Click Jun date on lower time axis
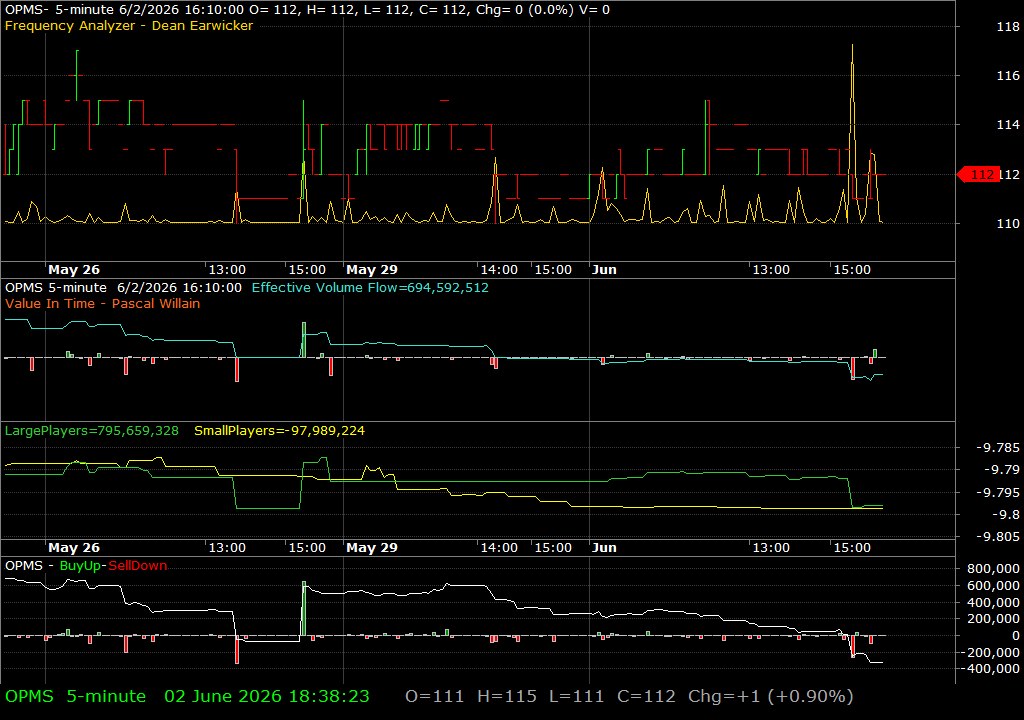Image resolution: width=1024 pixels, height=720 pixels. click(x=604, y=548)
